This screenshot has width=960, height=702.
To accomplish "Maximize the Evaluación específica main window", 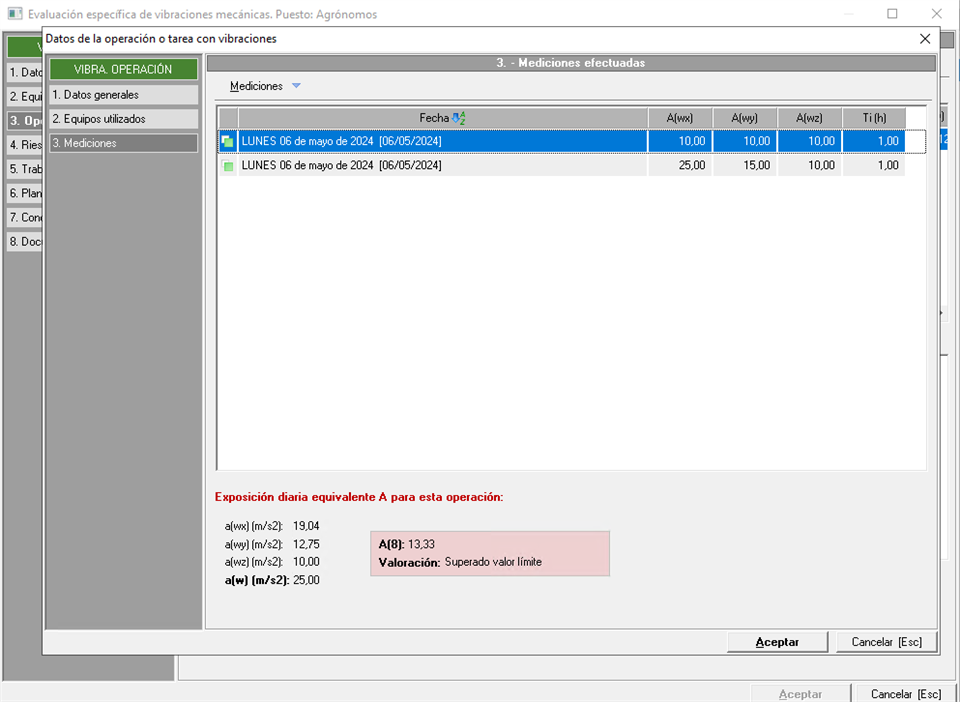I will coord(892,14).
